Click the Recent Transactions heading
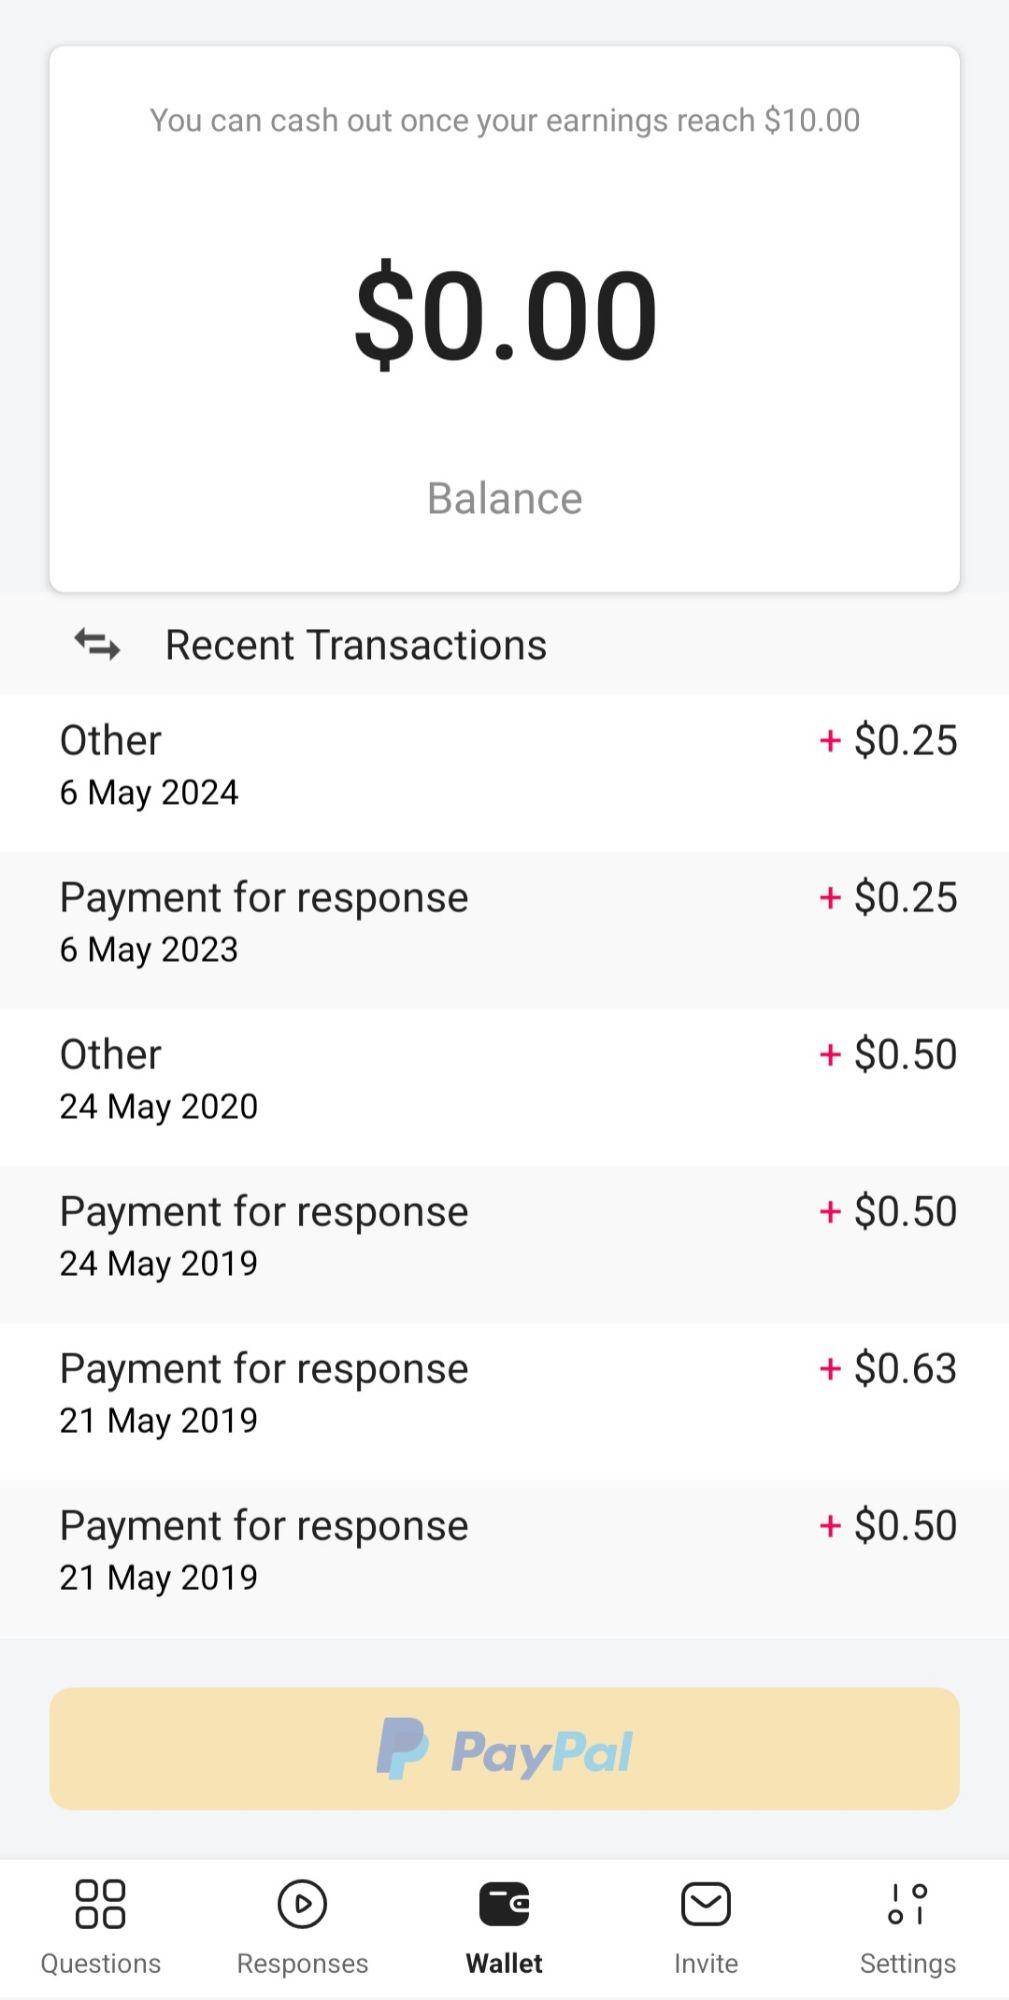1009x2000 pixels. (356, 645)
